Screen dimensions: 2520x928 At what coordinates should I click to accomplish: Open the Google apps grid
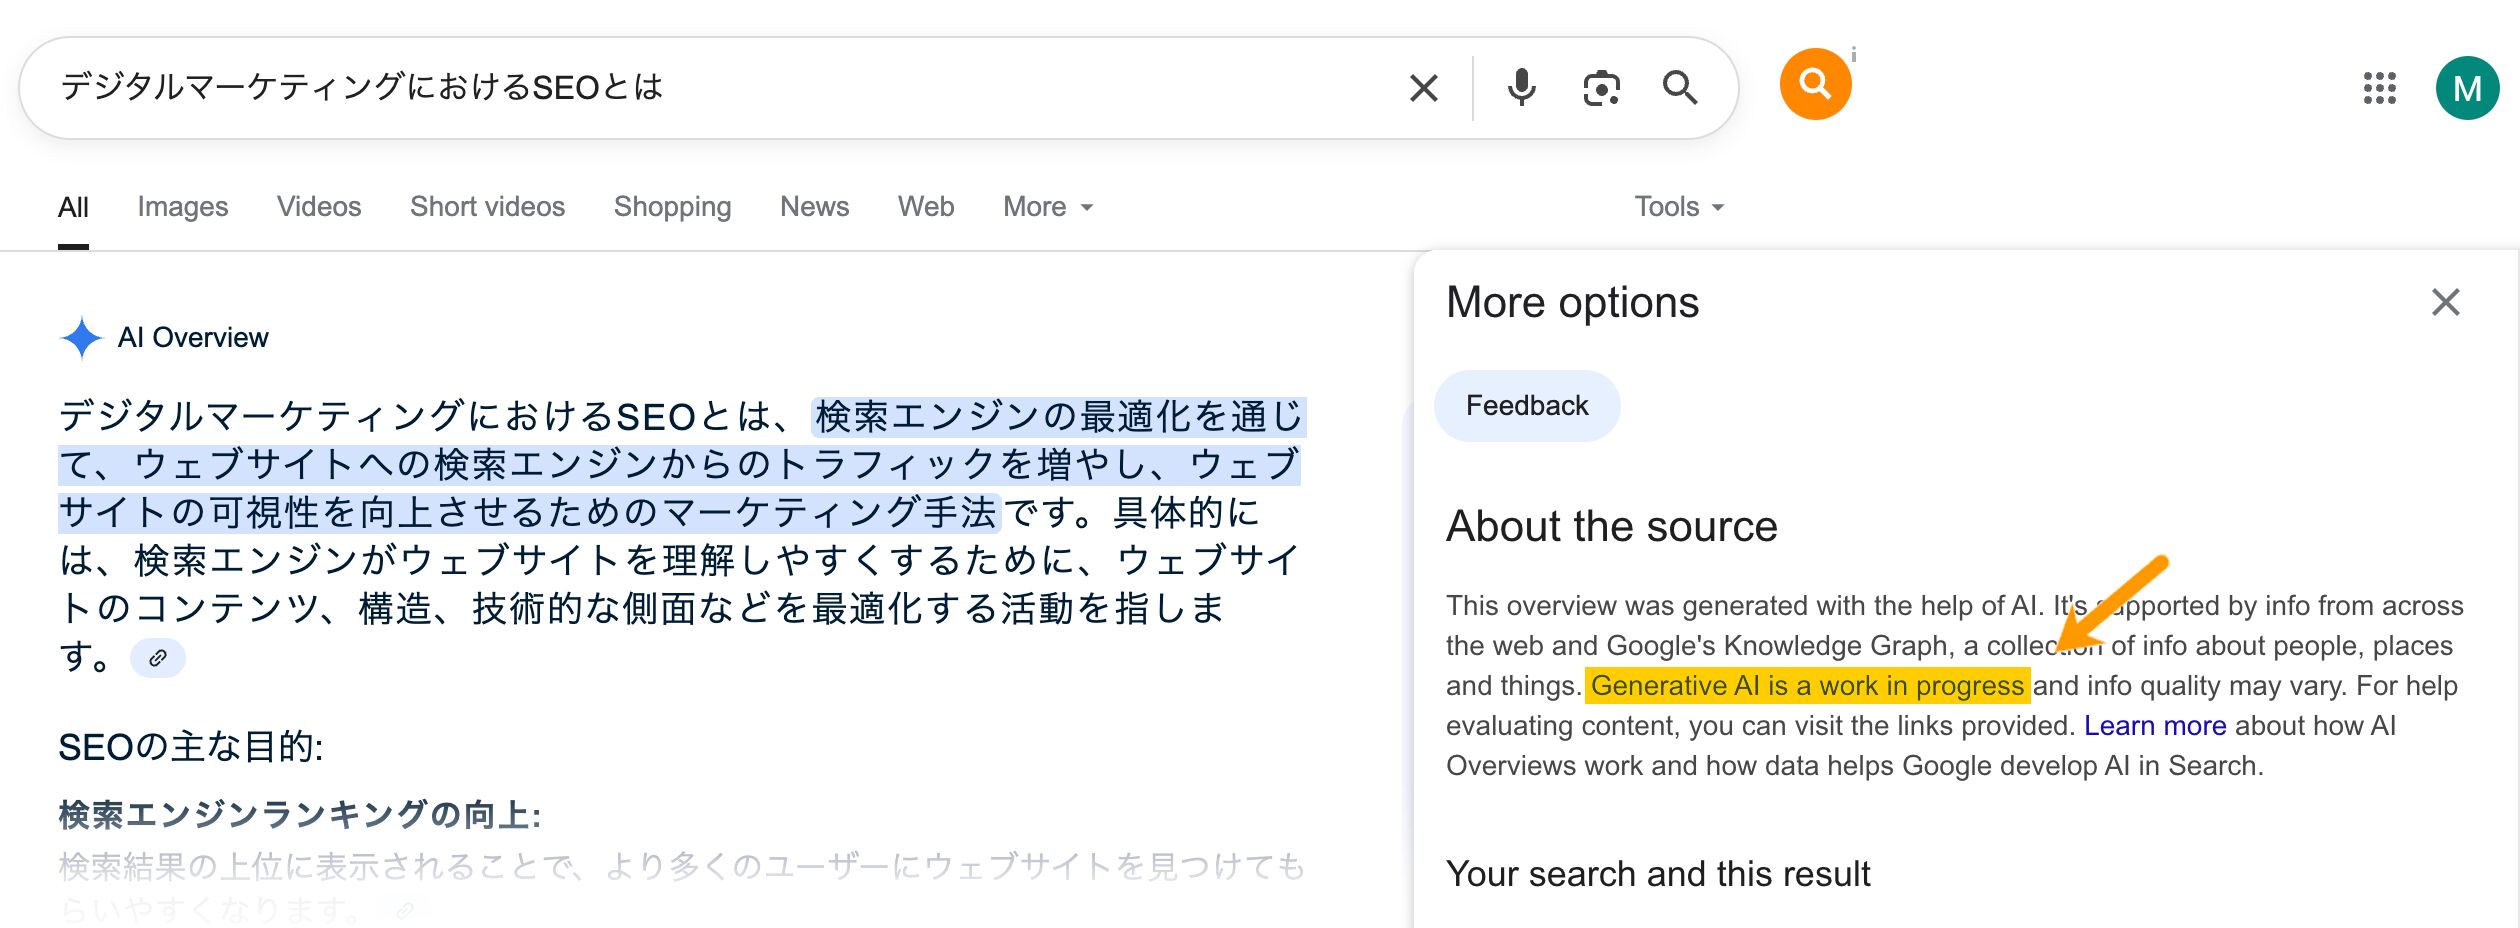2381,88
